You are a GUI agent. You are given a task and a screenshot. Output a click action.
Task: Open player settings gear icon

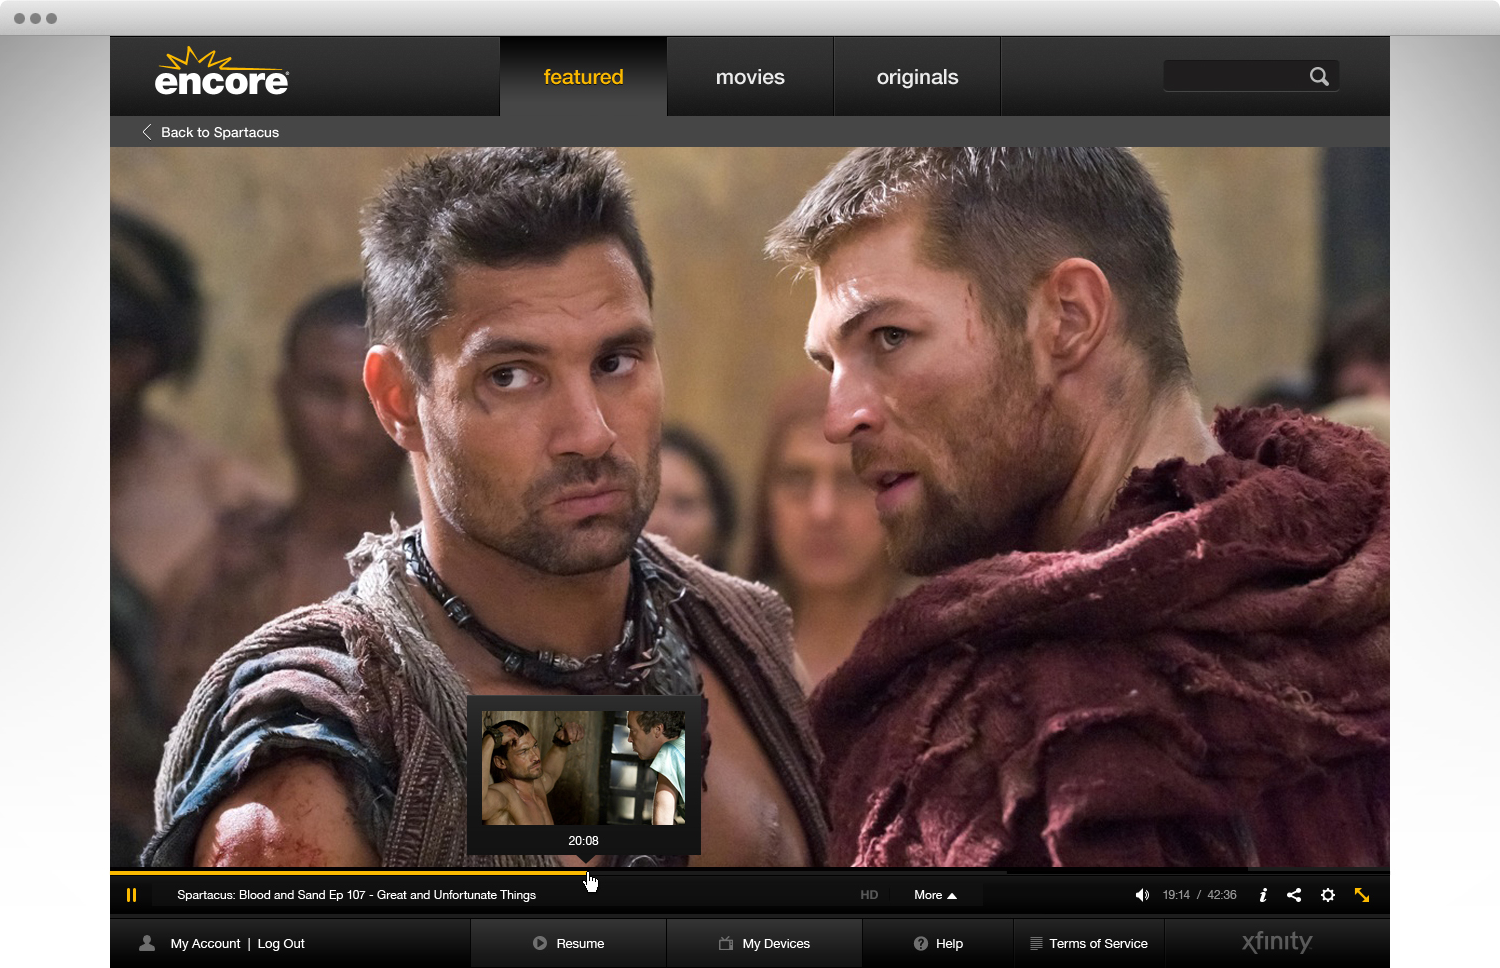click(1328, 895)
